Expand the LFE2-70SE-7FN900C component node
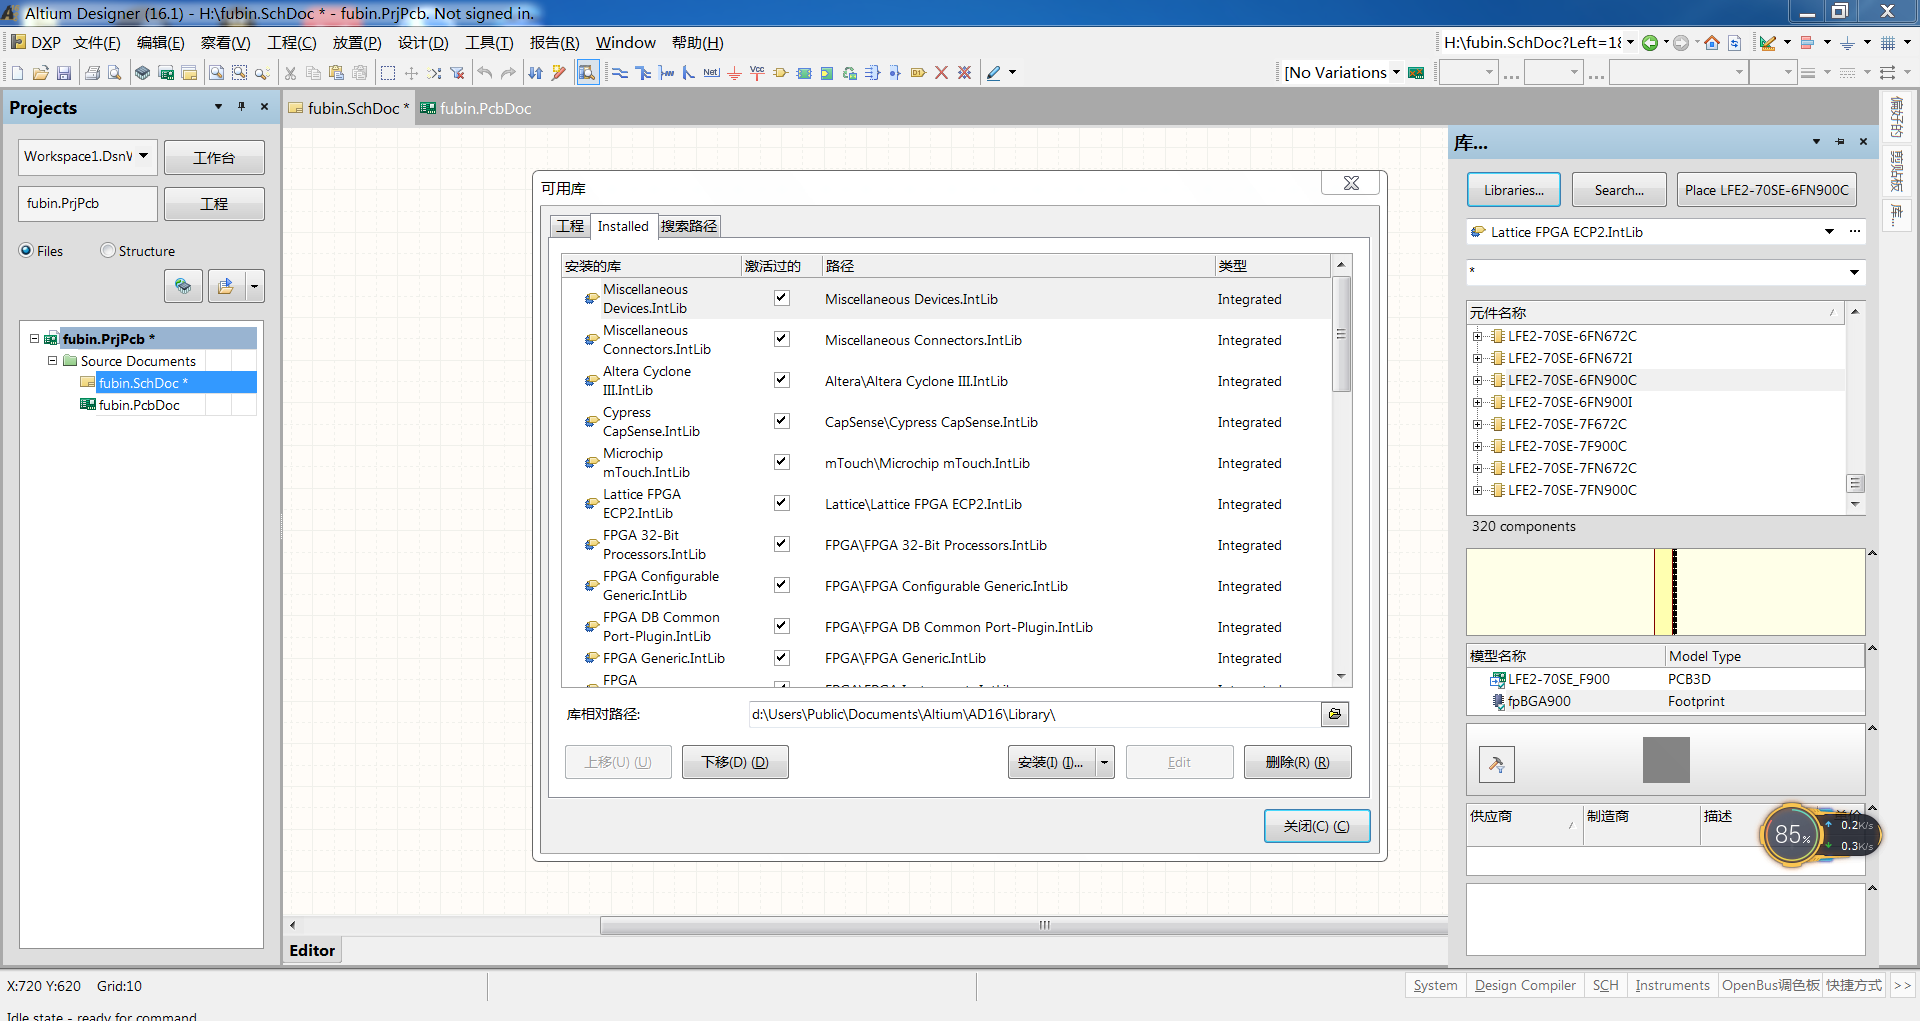Viewport: 1920px width, 1021px height. click(1477, 491)
